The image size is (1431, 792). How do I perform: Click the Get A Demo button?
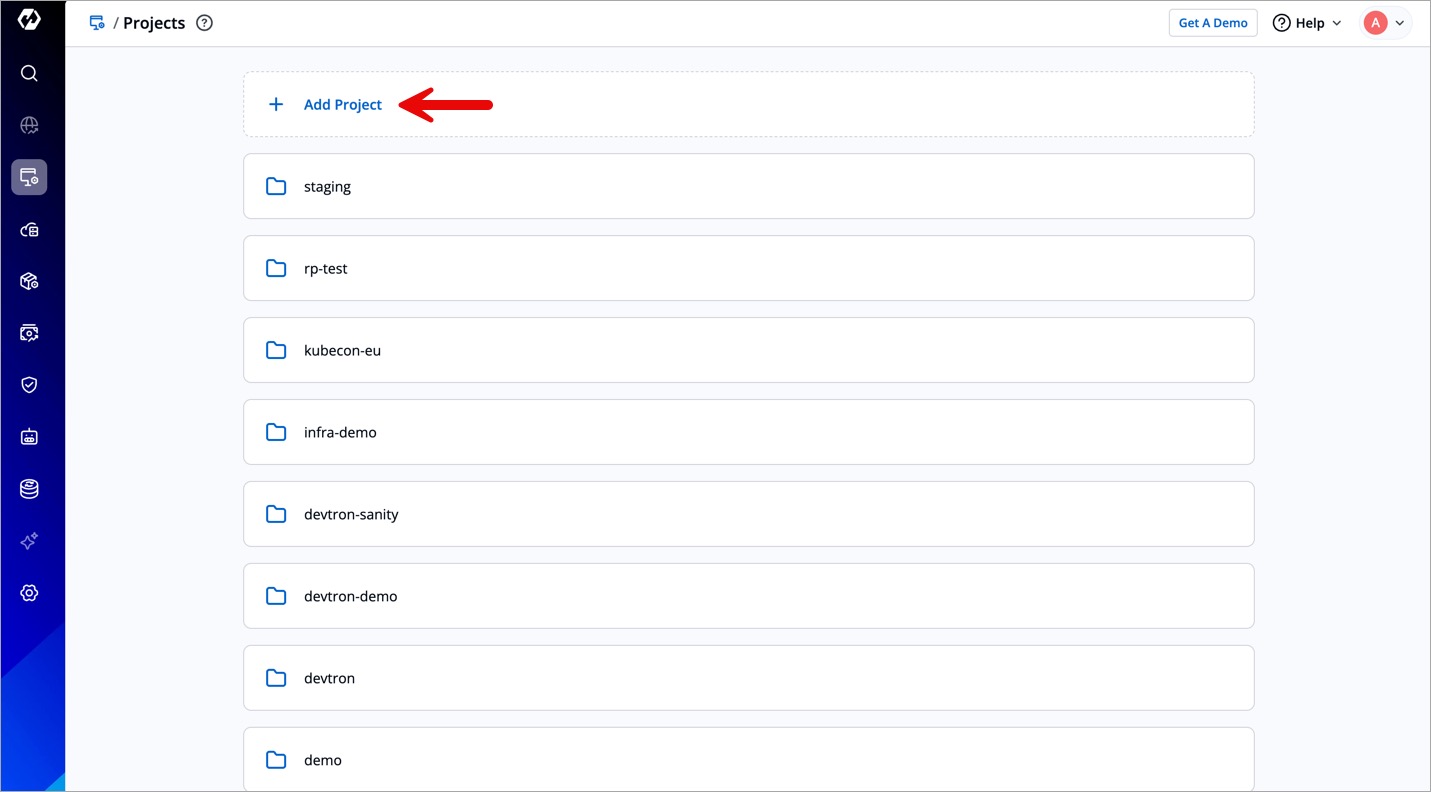[x=1212, y=23]
